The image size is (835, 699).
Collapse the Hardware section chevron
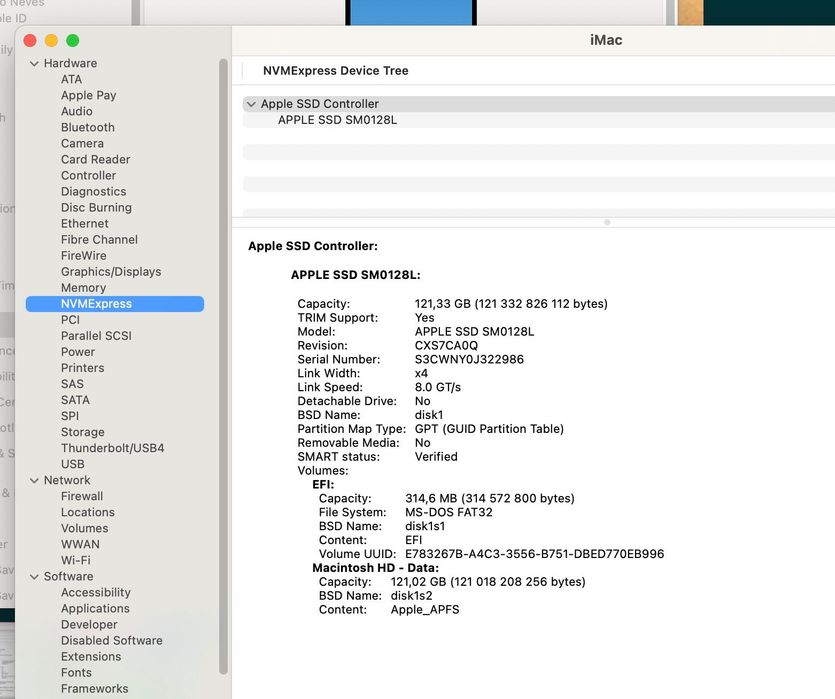pyautogui.click(x=34, y=63)
